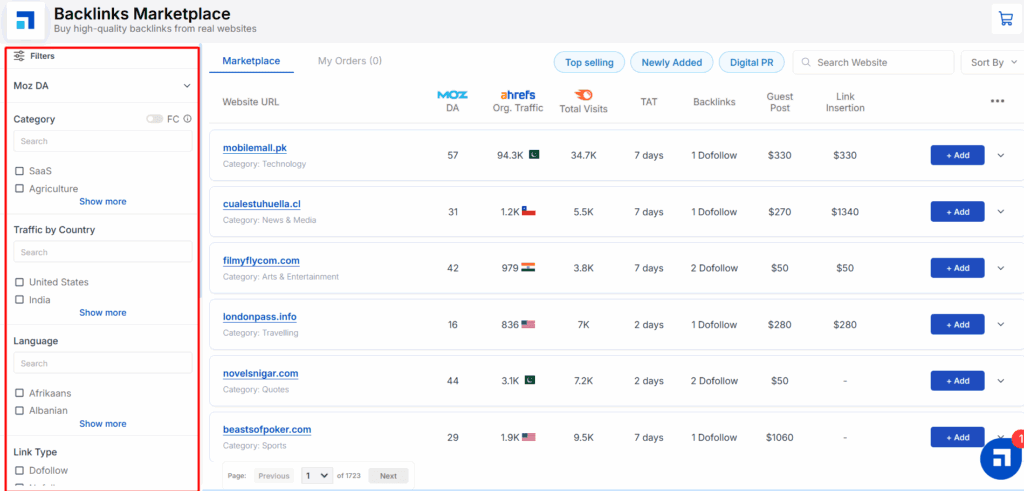
Task: Check the Agriculture category checkbox
Action: (x=20, y=189)
